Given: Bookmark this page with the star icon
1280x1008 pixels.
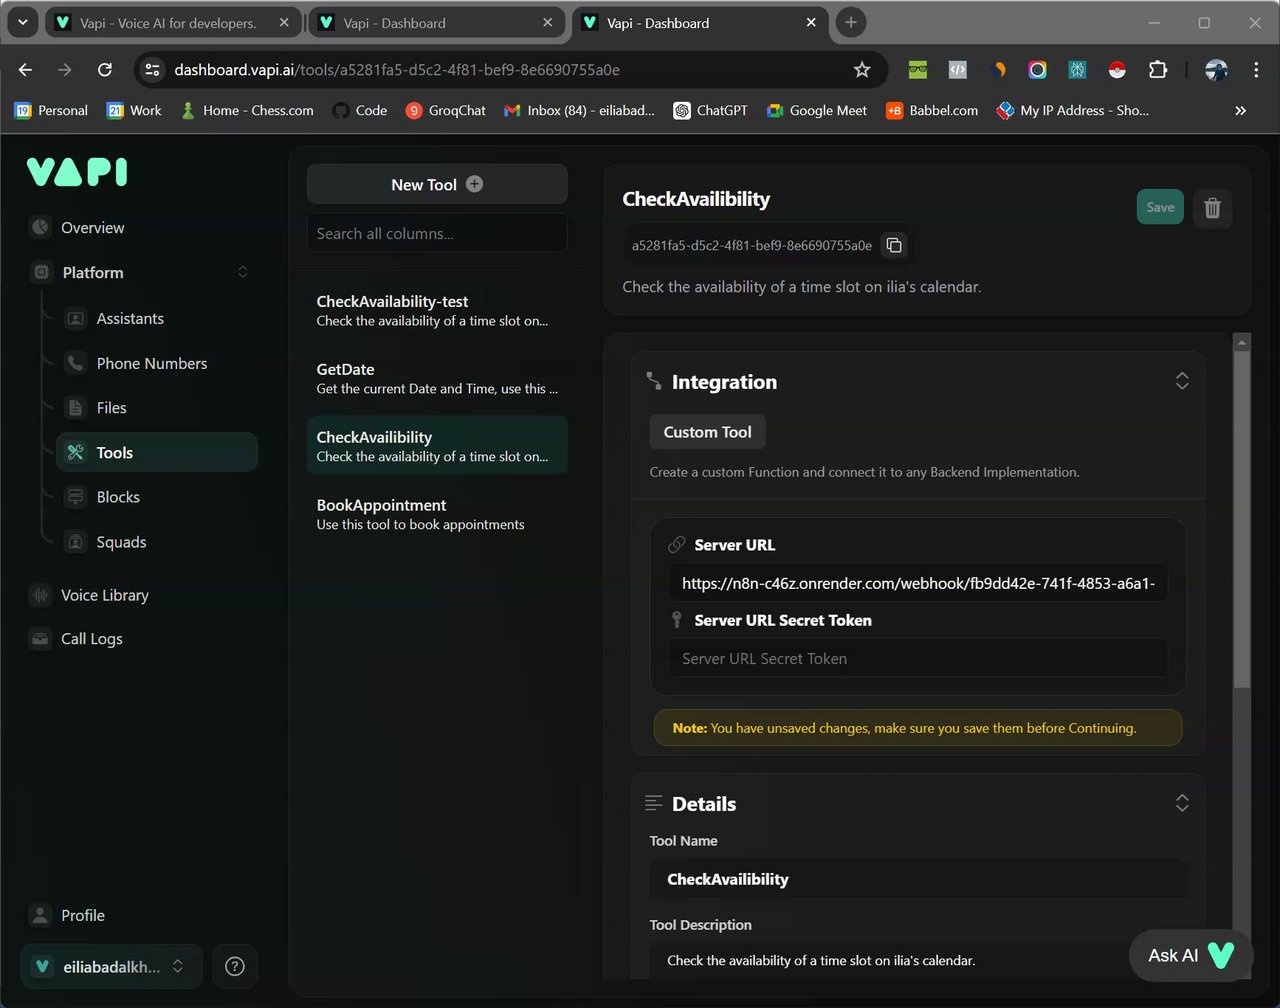Looking at the screenshot, I should tap(862, 69).
